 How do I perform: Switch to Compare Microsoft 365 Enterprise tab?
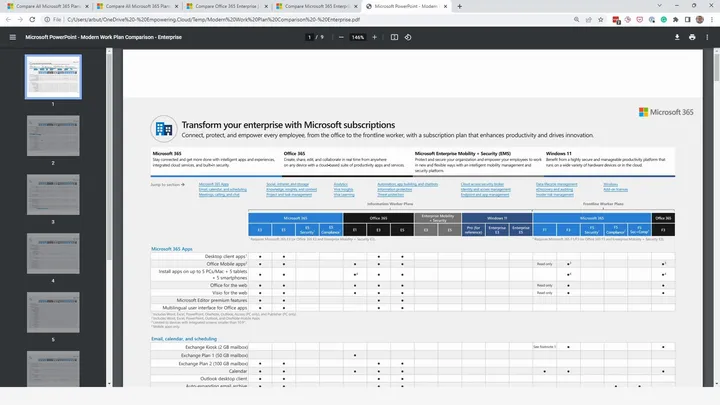[x=316, y=6]
